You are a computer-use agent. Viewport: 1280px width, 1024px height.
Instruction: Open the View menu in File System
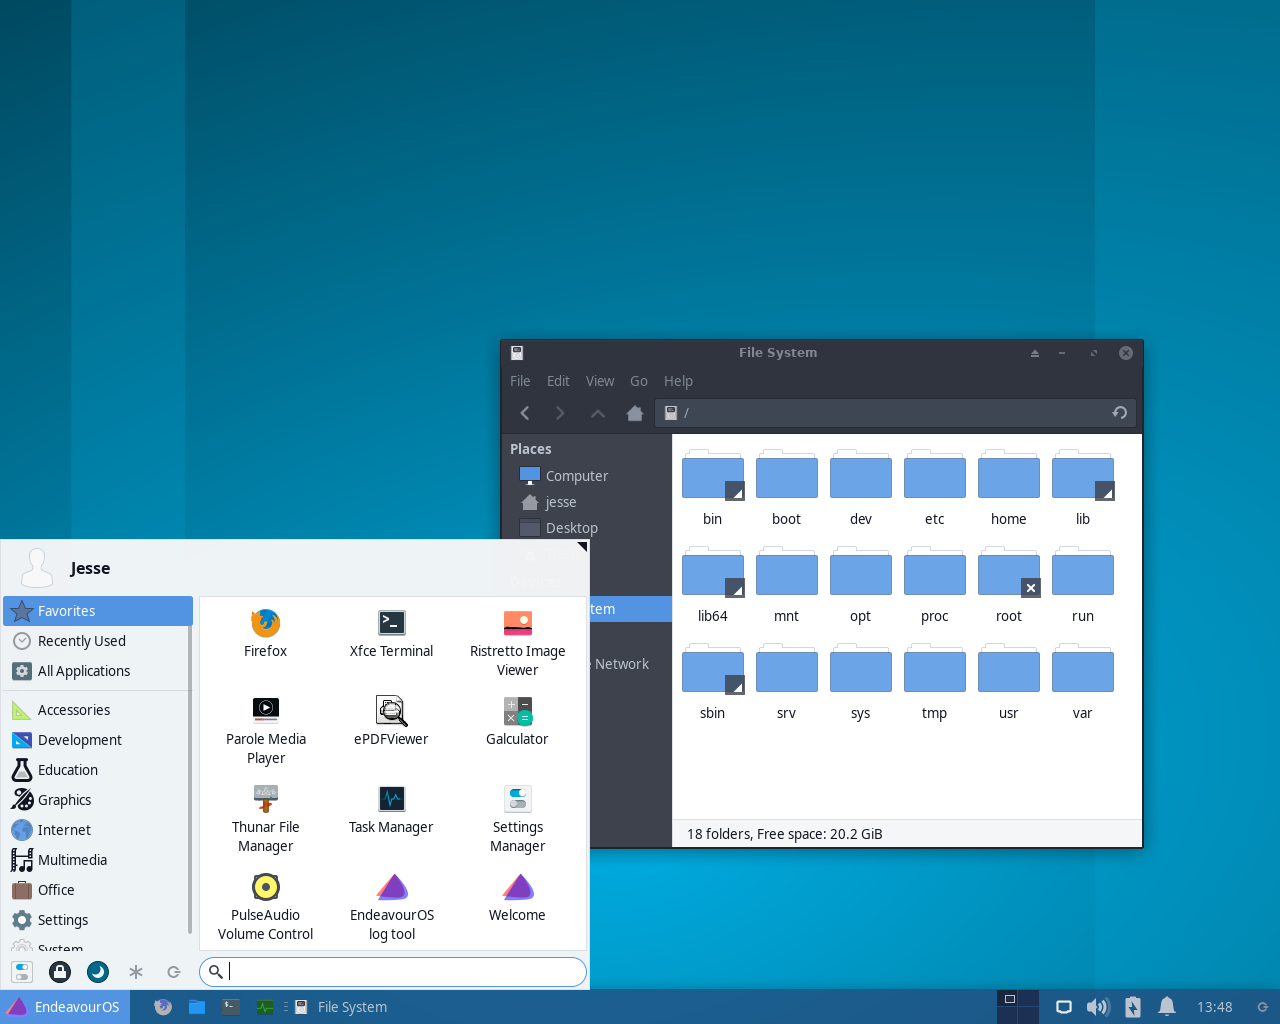(600, 381)
